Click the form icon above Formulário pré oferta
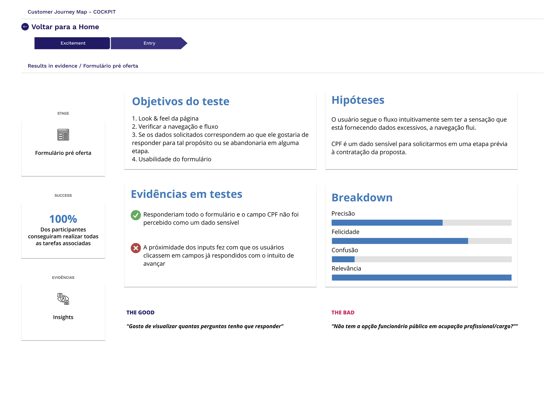Image resolution: width=551 pixels, height=393 pixels. 63,135
